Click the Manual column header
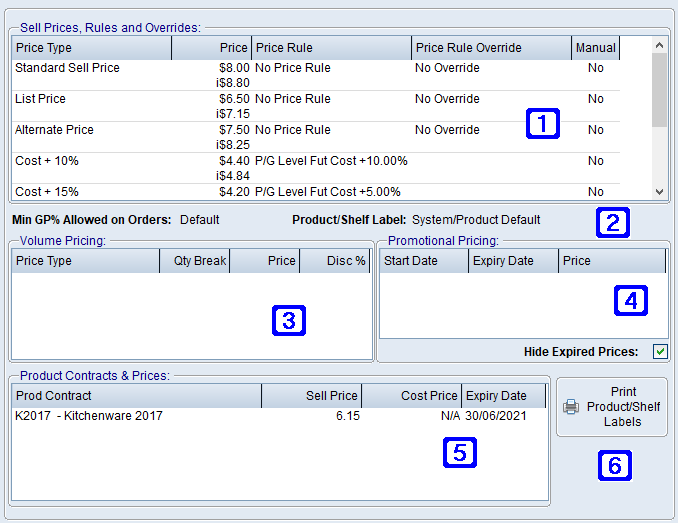Viewport: 678px width, 523px height. (595, 47)
